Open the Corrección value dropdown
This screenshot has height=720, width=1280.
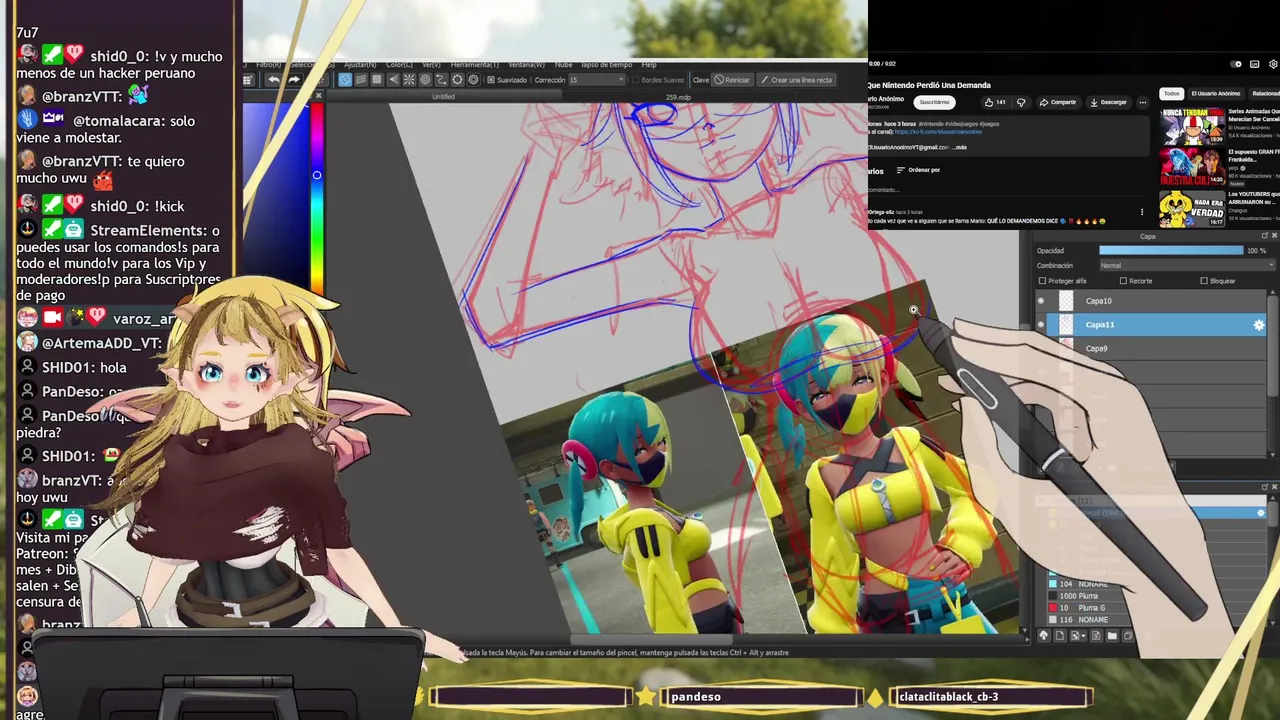pyautogui.click(x=597, y=79)
